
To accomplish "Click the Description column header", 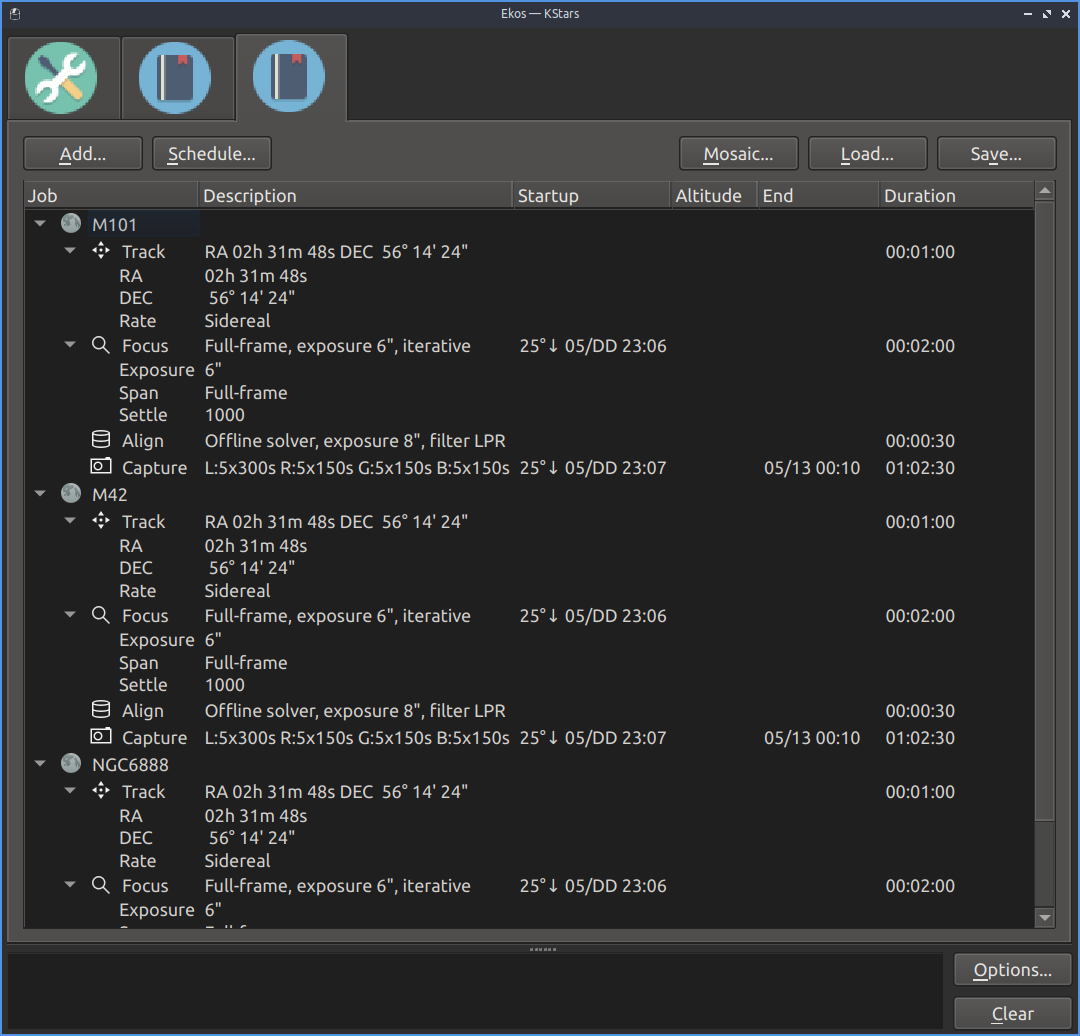I will [x=355, y=196].
